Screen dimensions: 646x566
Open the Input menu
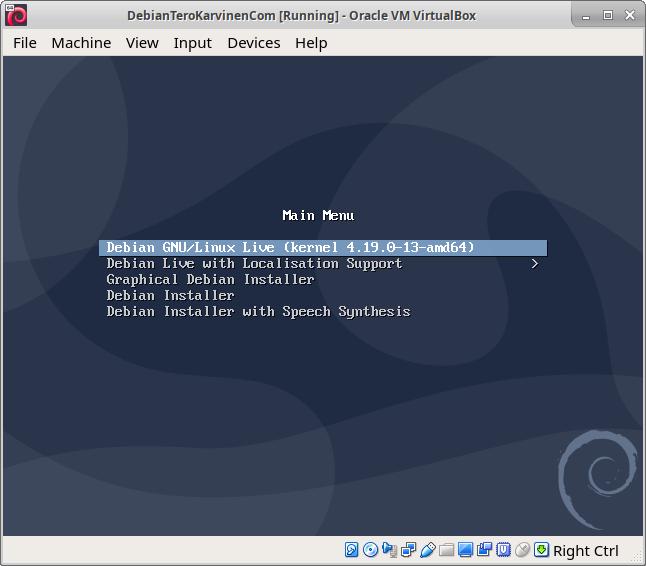(192, 43)
